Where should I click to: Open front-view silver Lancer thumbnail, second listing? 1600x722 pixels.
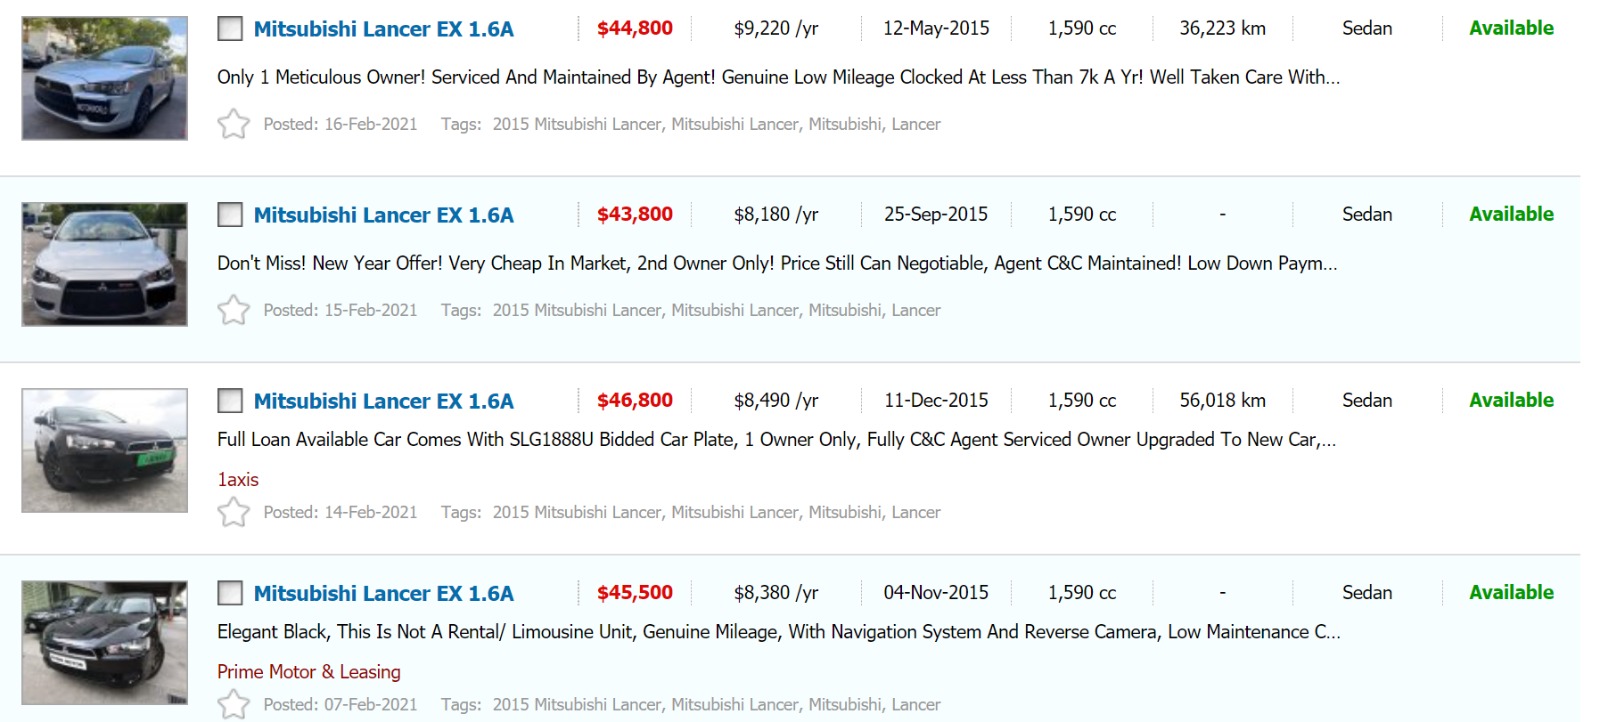pos(104,264)
